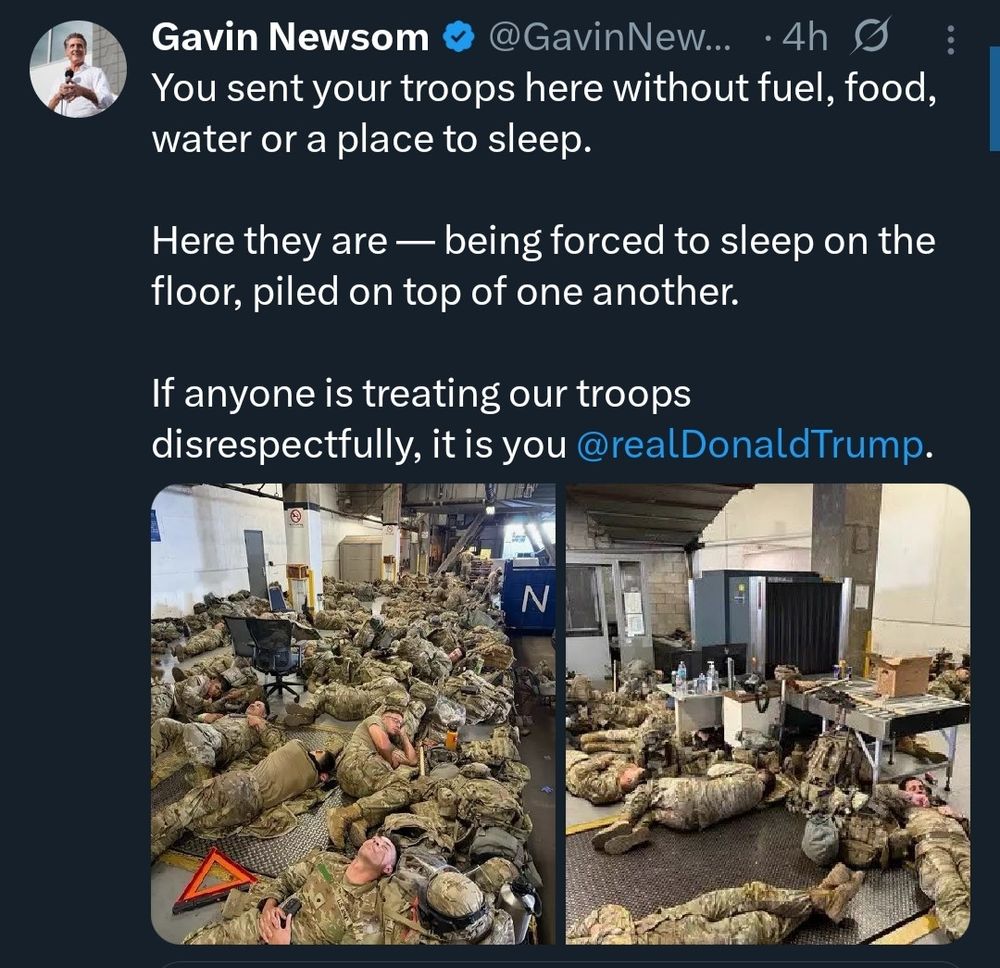
Task: Select the line starting 'Here they are'
Action: pos(543,241)
